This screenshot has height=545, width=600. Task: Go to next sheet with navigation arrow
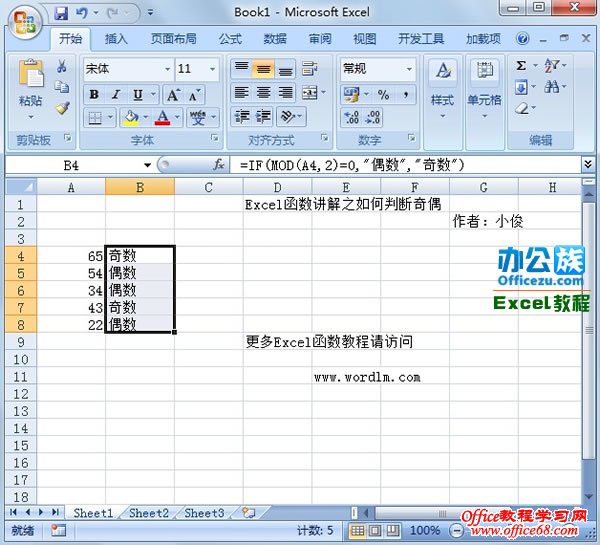(41, 512)
